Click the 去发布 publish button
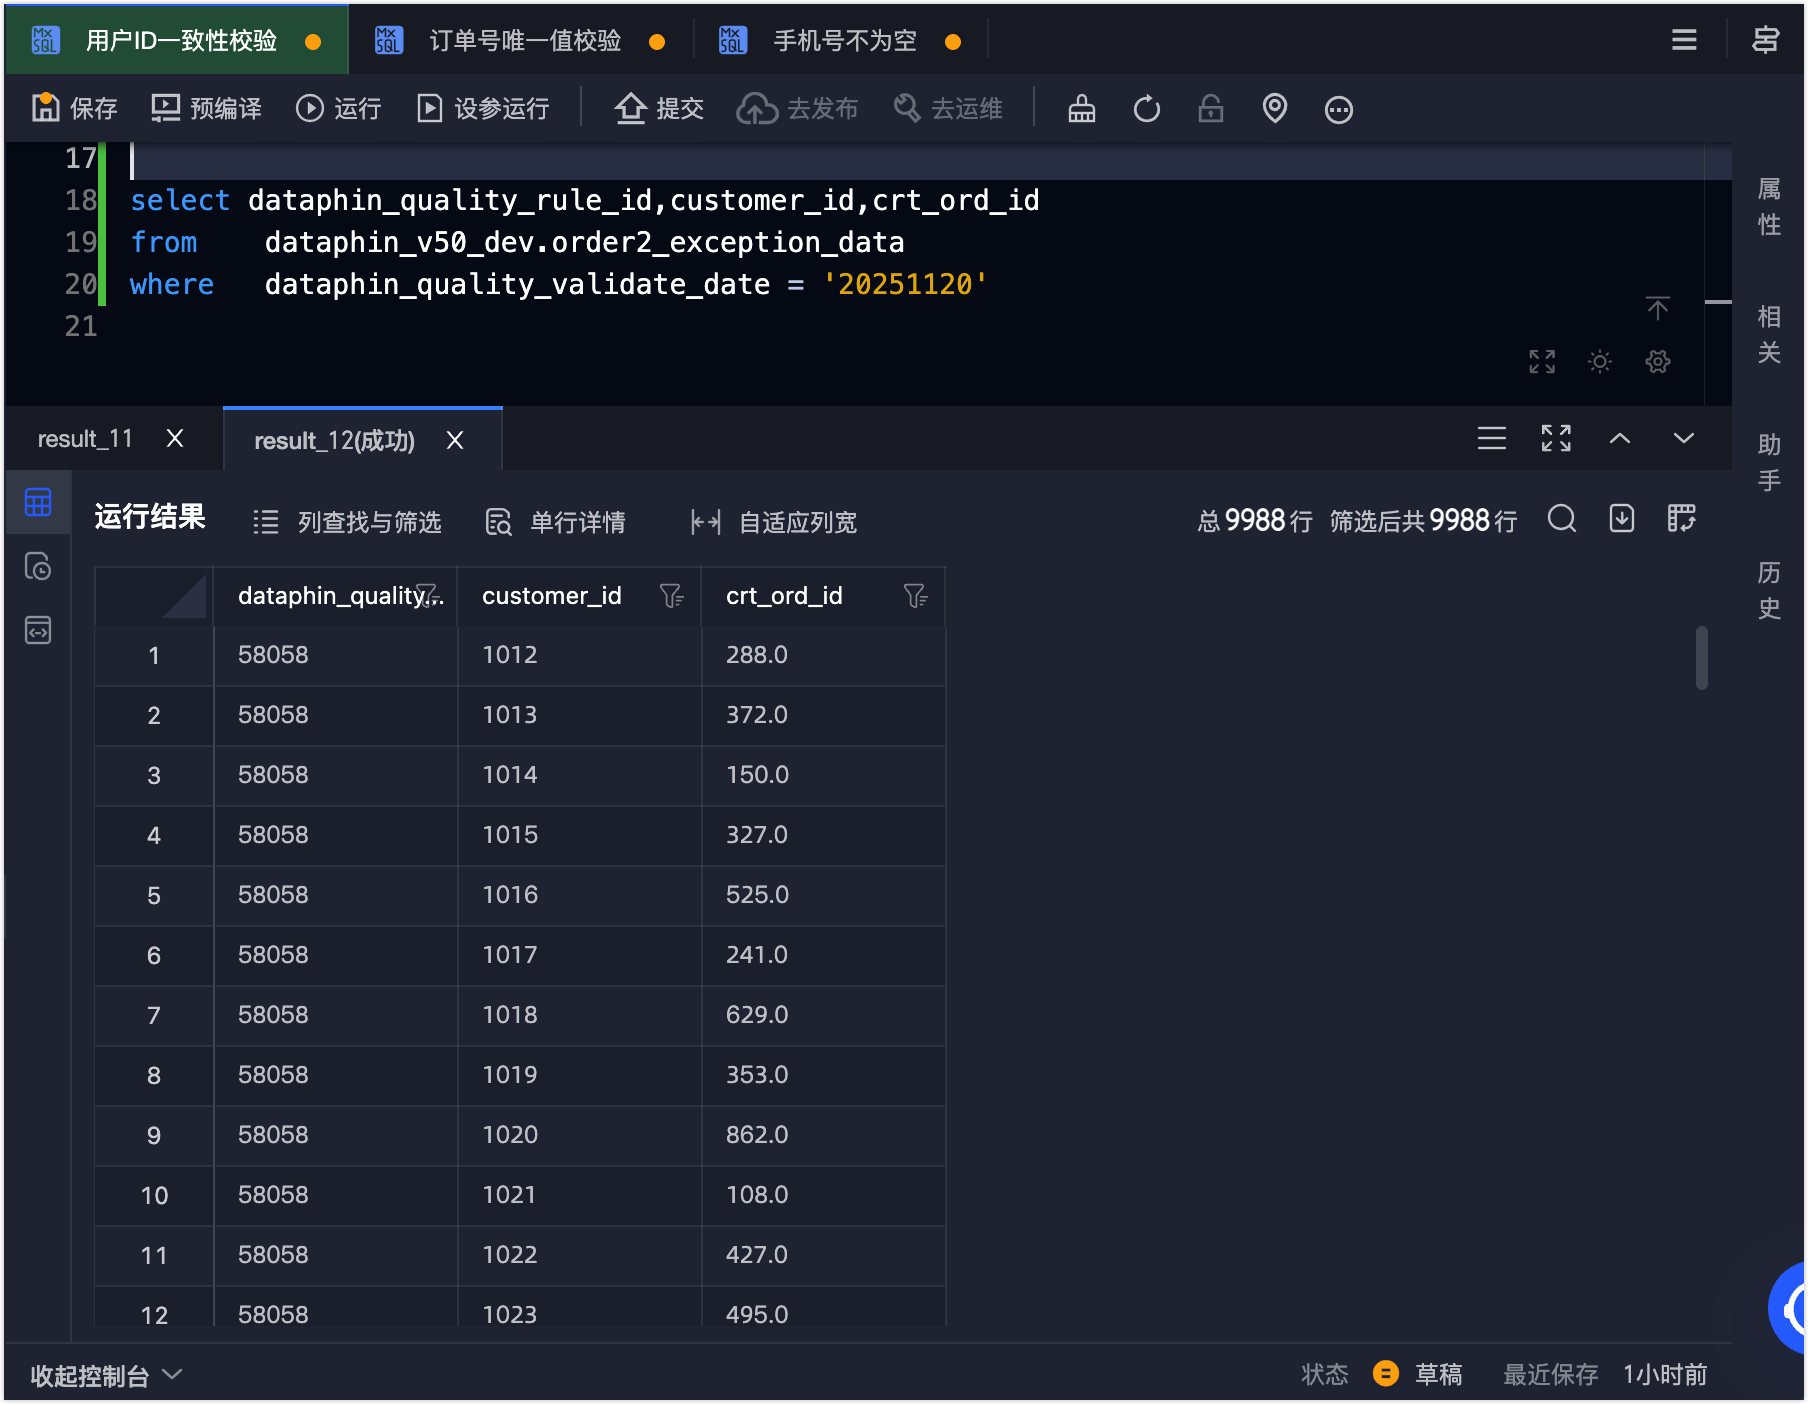The image size is (1808, 1404). coord(797,108)
